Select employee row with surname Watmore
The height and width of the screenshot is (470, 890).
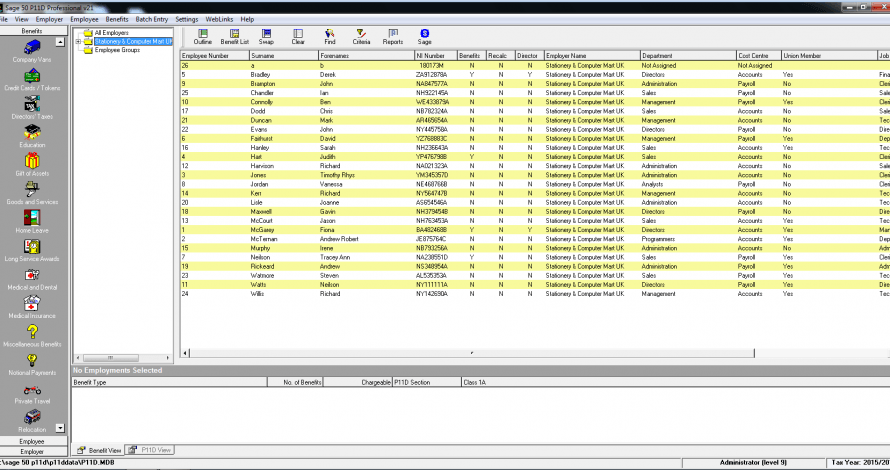click(x=535, y=275)
